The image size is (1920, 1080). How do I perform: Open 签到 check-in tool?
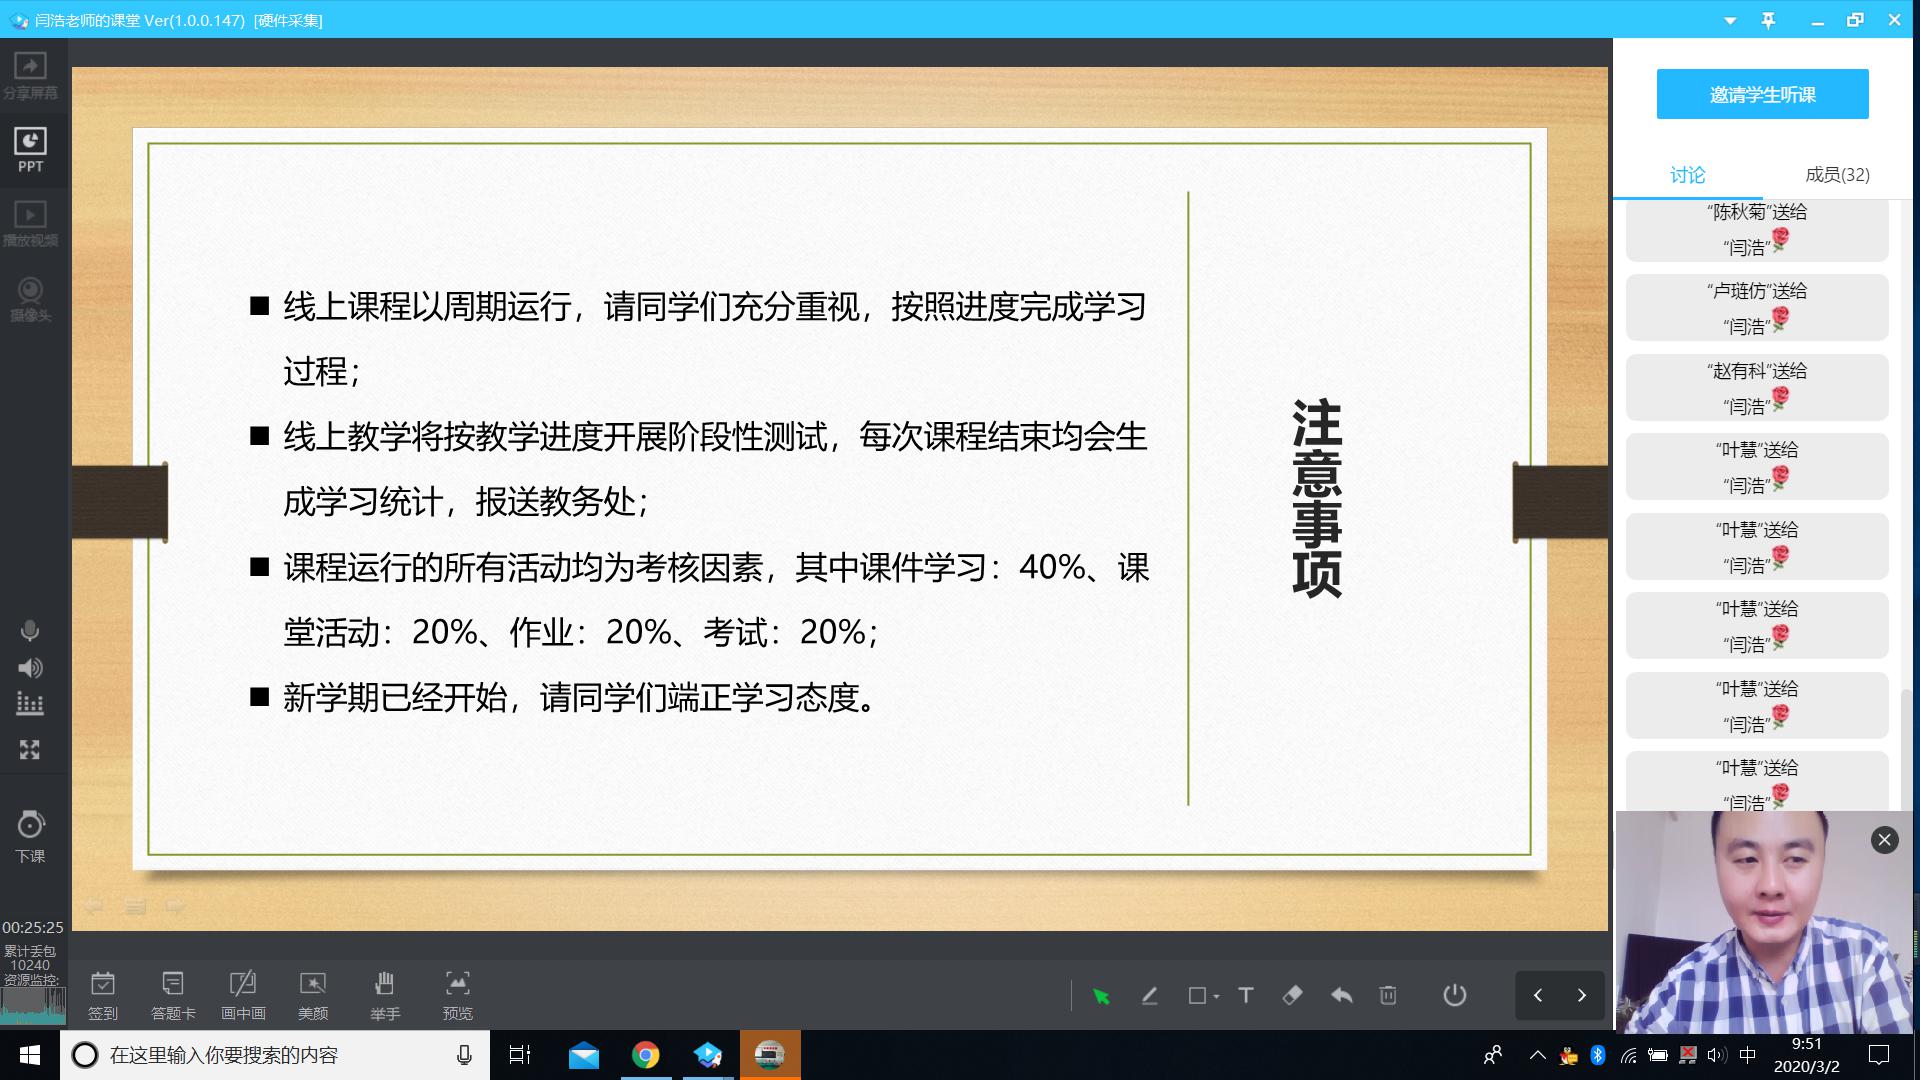pos(103,996)
